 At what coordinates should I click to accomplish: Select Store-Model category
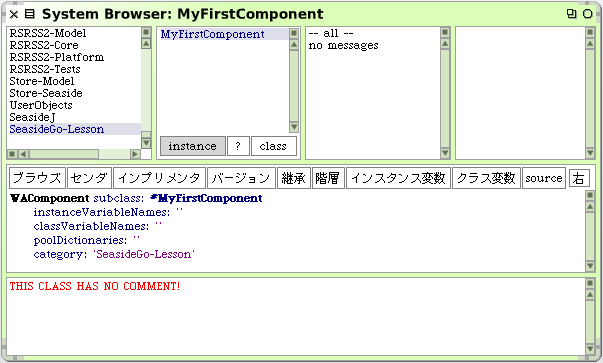42,81
